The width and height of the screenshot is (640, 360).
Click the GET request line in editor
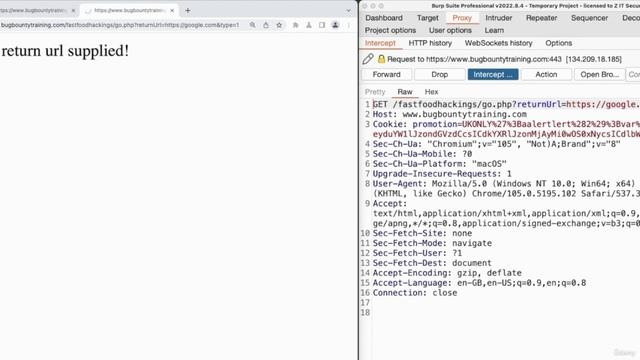(x=506, y=104)
